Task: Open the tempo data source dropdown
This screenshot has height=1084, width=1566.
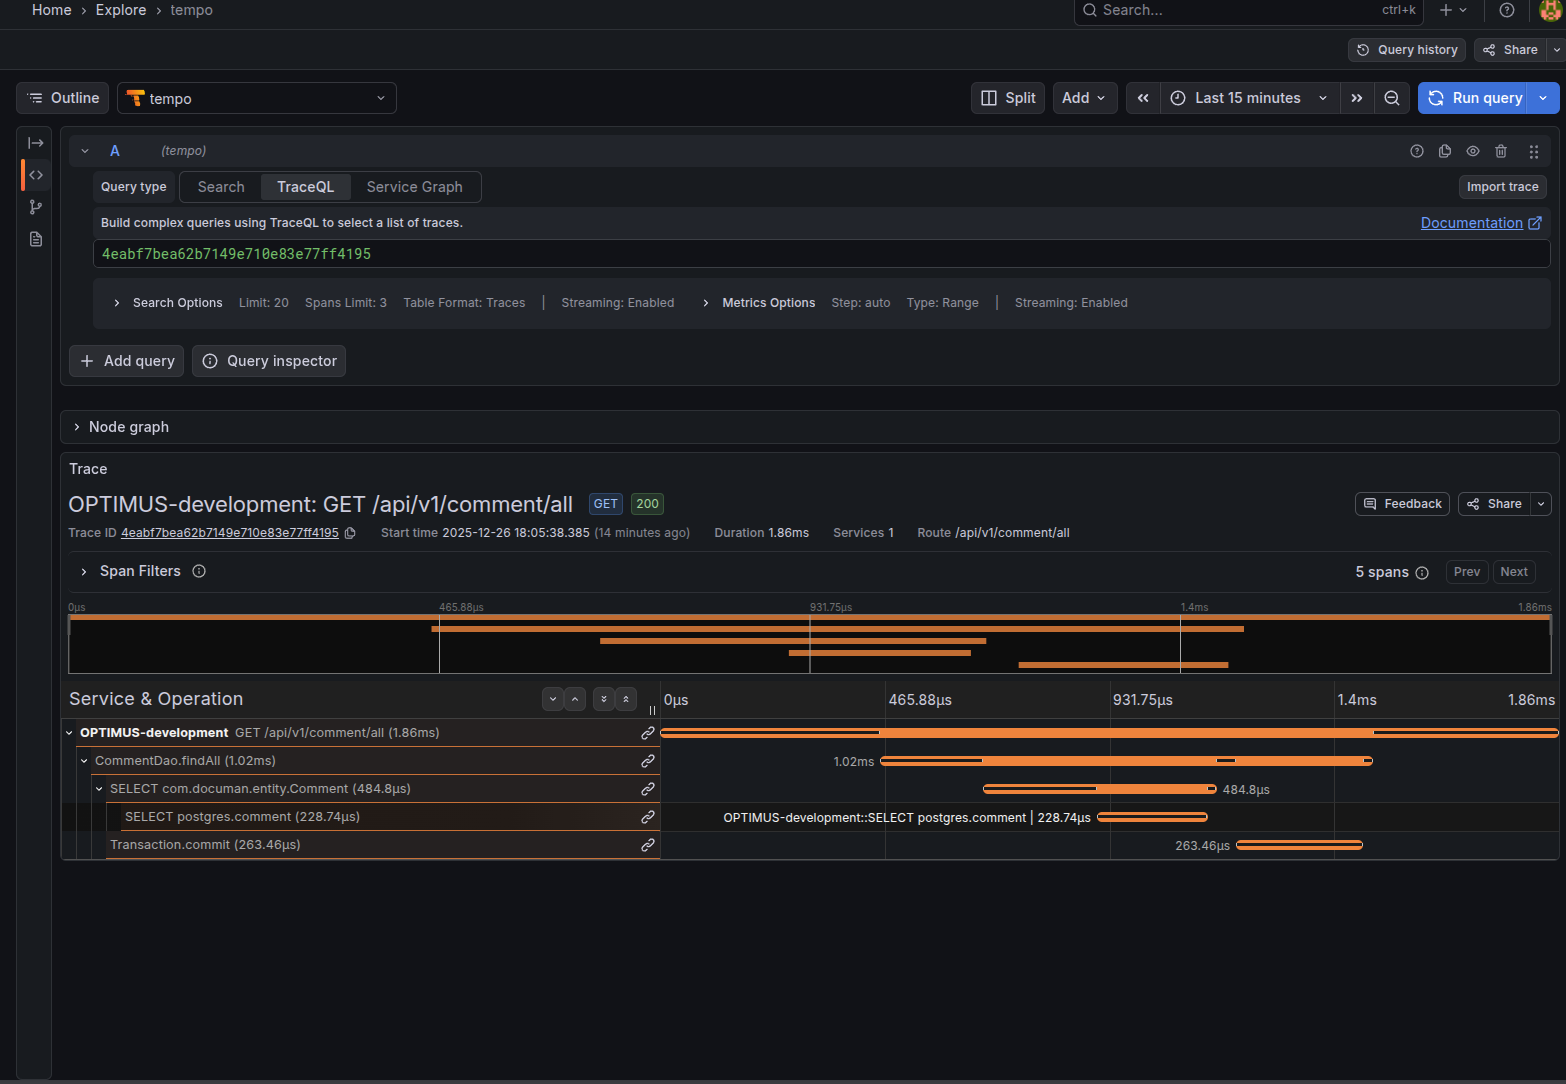Action: point(257,98)
